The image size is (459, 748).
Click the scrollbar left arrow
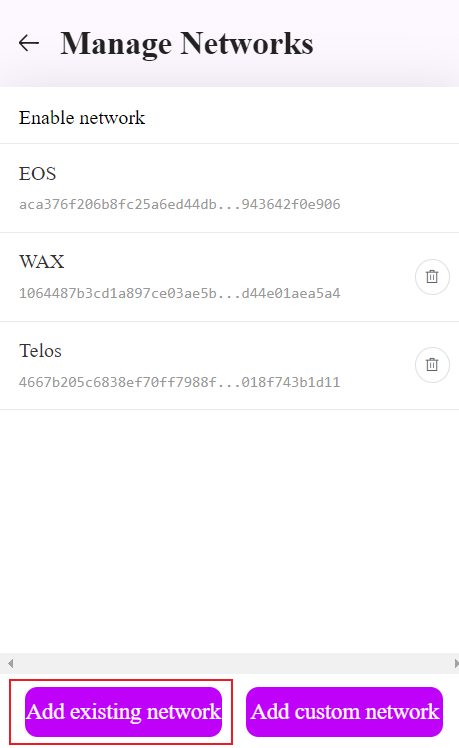pyautogui.click(x=10, y=663)
